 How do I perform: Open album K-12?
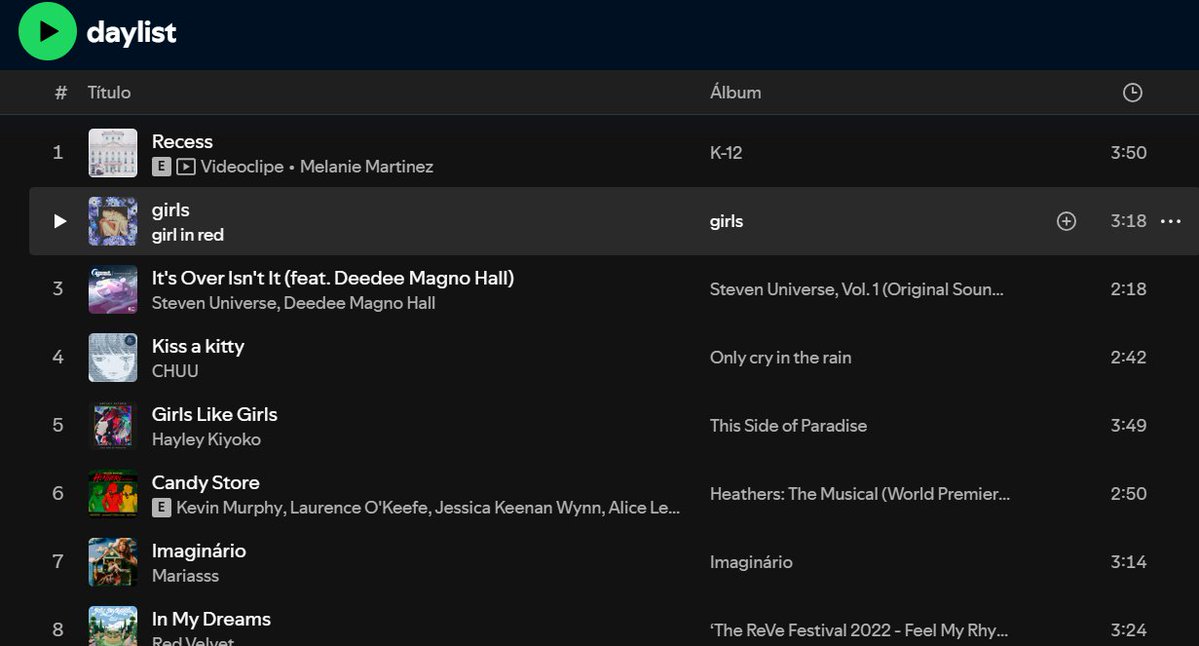coord(726,153)
